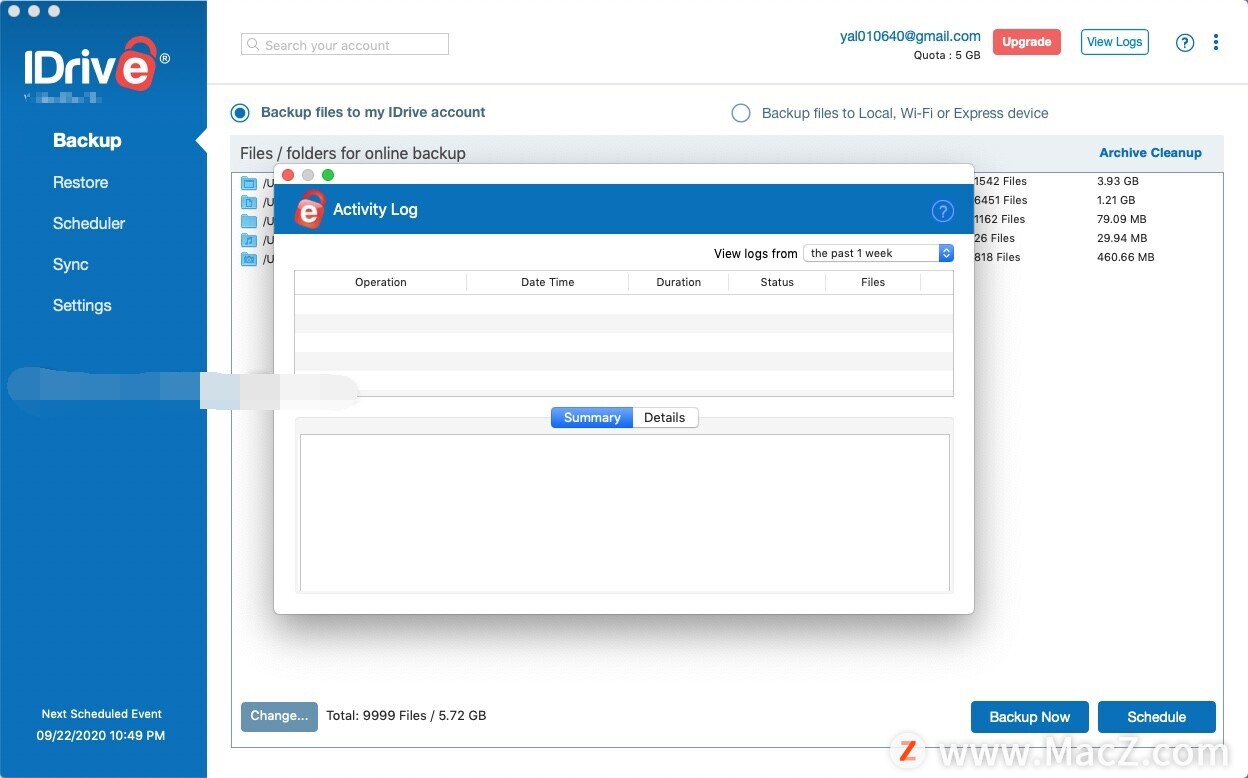
Task: Click the 09/22/2020 10:49 PM scheduled time
Action: pos(101,735)
